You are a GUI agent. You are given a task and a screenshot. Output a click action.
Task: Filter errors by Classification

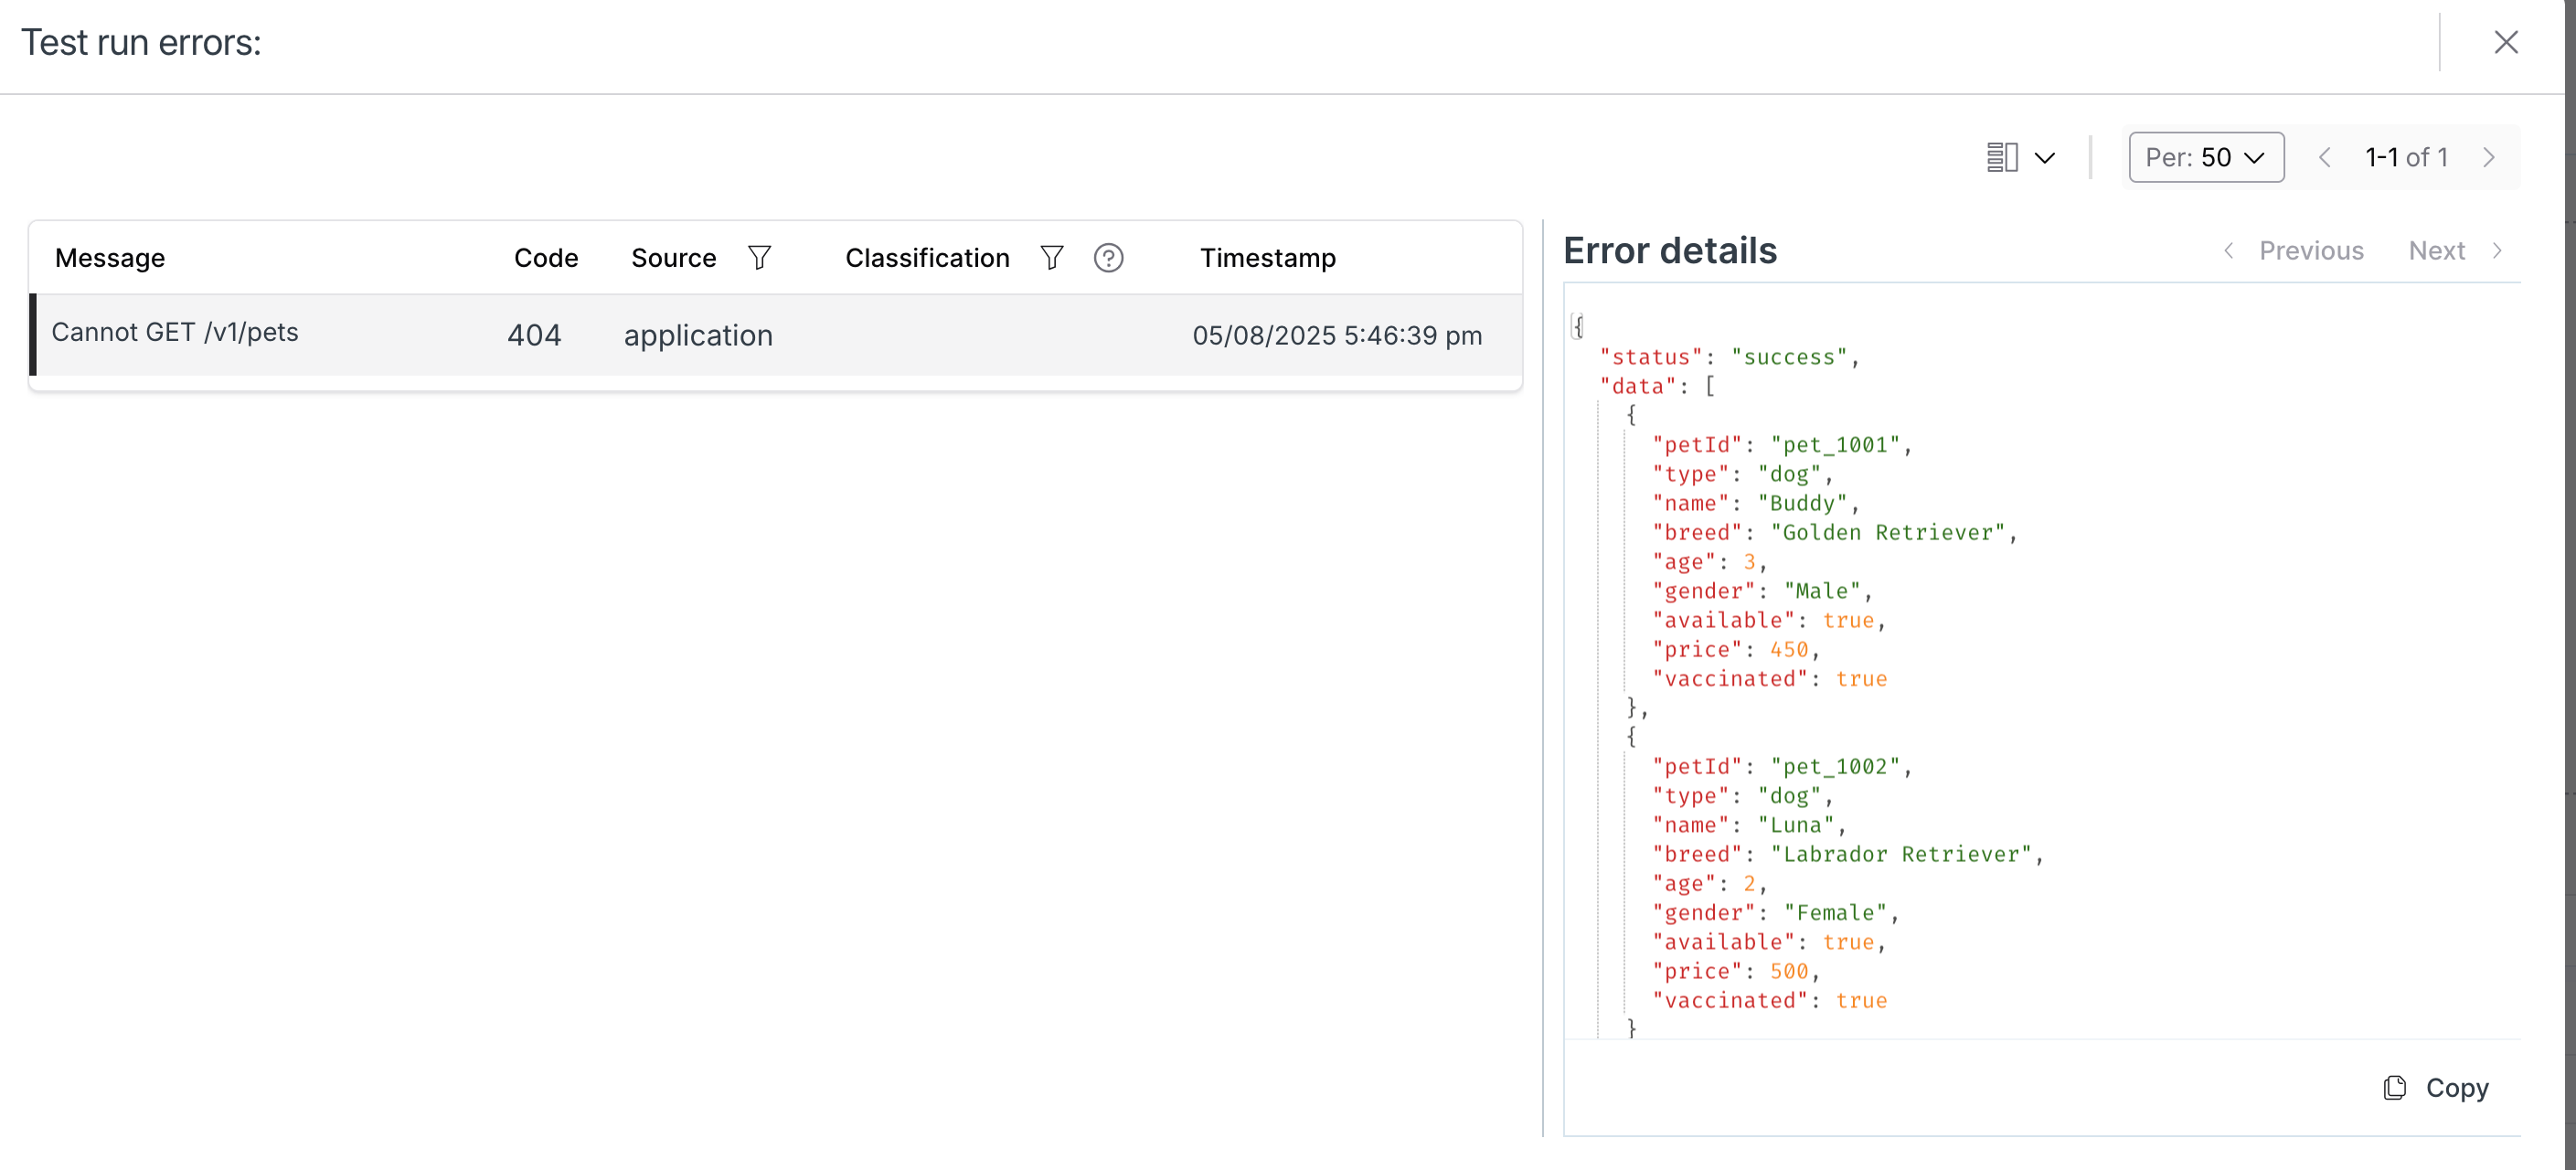point(1052,258)
